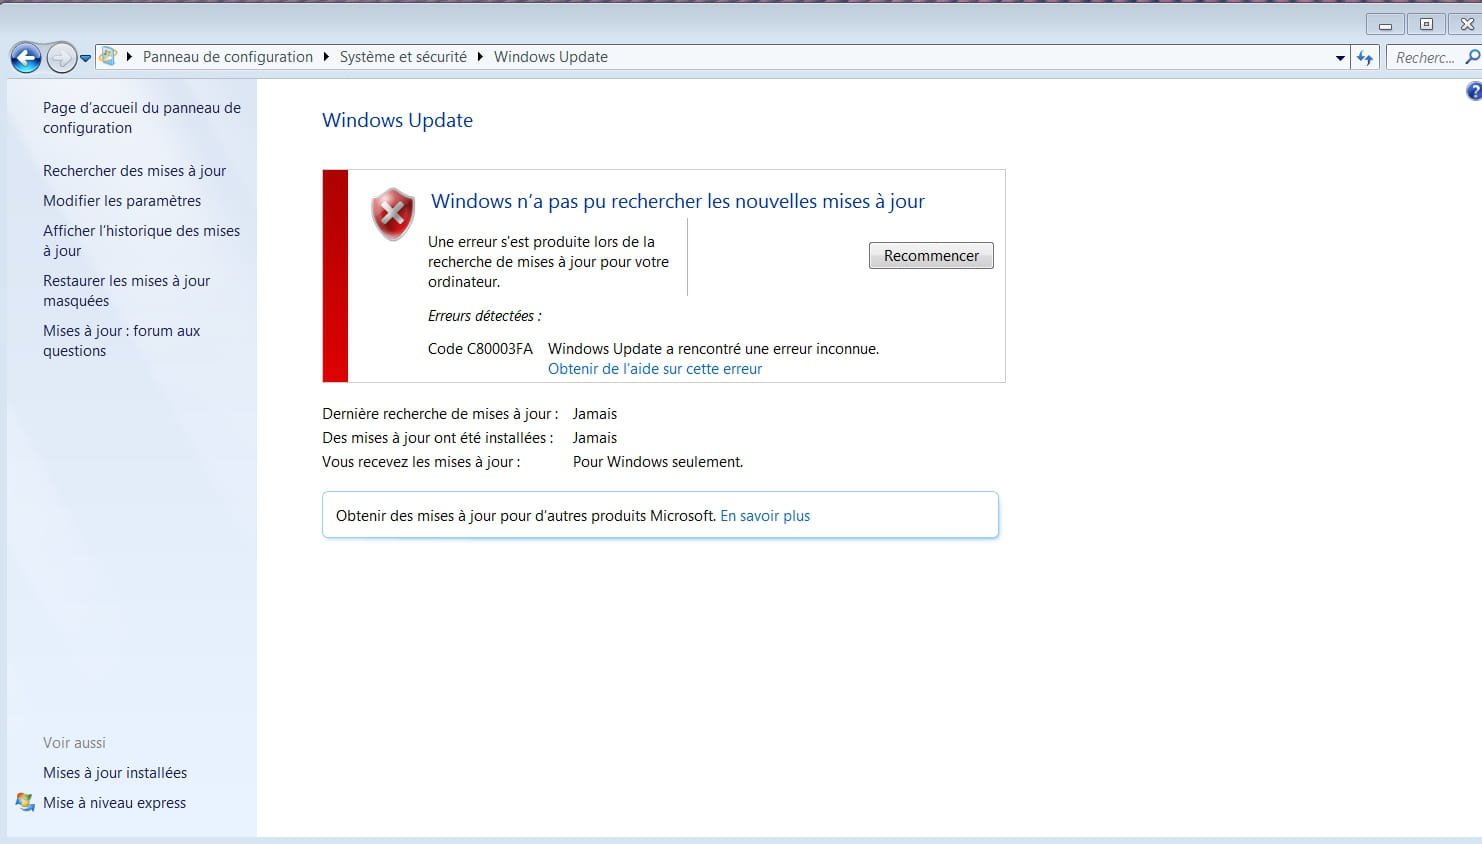The height and width of the screenshot is (844, 1482).
Task: Click the magnifier search icon
Action: 1472,57
